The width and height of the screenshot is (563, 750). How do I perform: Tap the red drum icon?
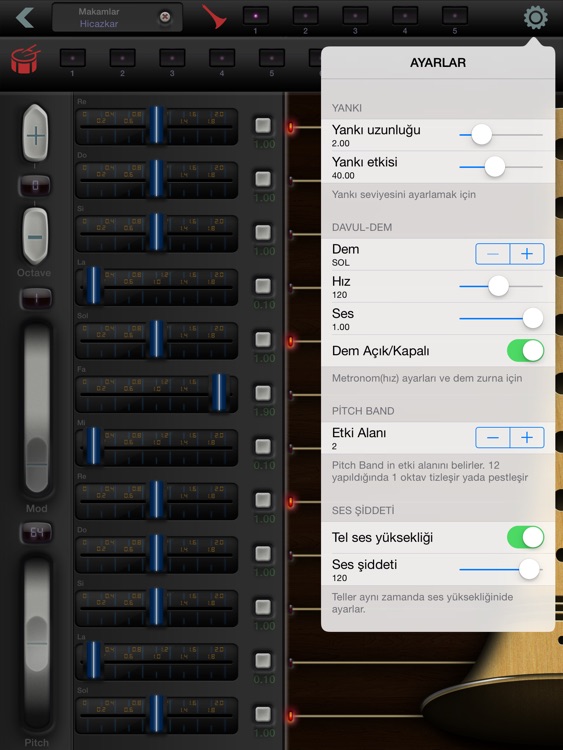[x=25, y=59]
